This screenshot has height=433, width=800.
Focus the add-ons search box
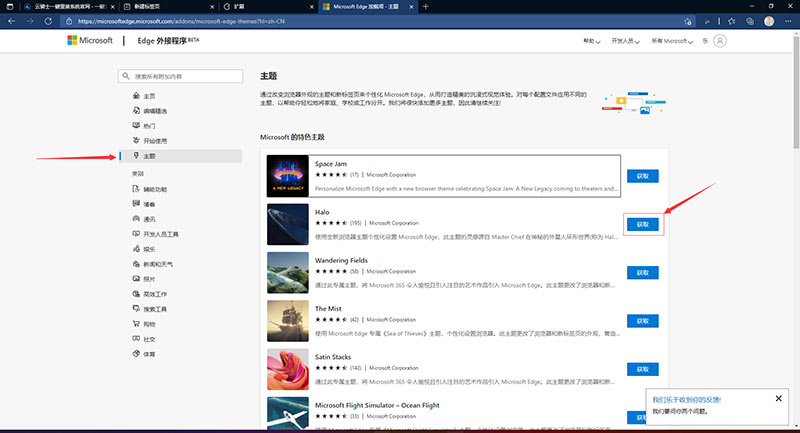click(x=180, y=76)
